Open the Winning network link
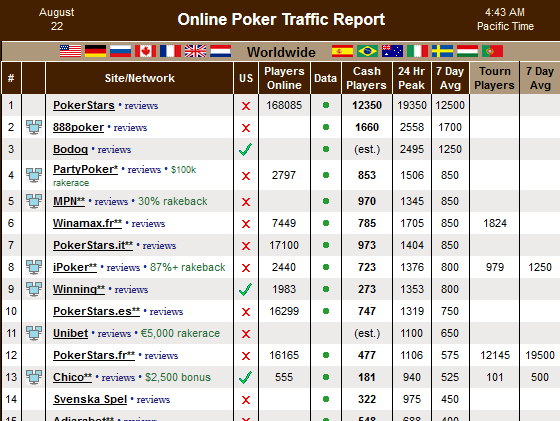The height and width of the screenshot is (421, 560). coord(79,289)
